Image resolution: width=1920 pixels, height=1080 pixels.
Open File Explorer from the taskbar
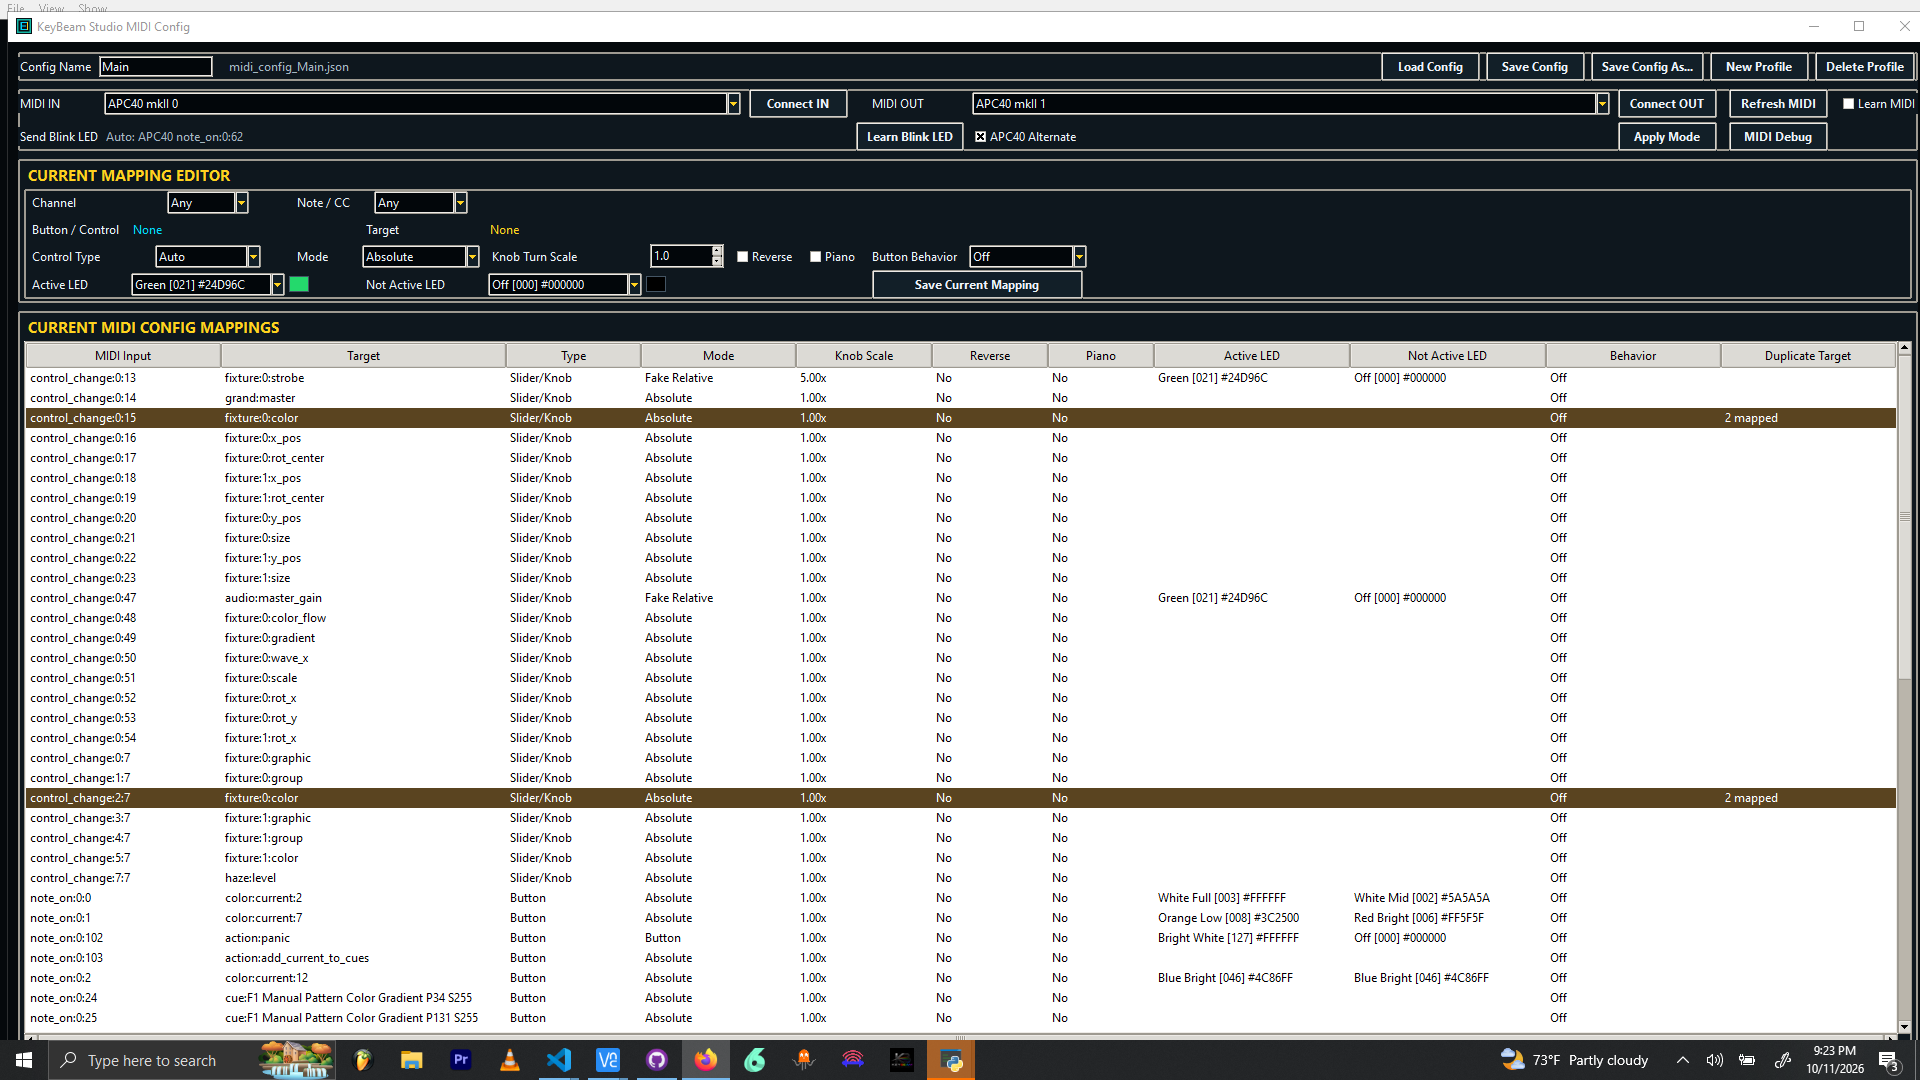click(411, 1060)
